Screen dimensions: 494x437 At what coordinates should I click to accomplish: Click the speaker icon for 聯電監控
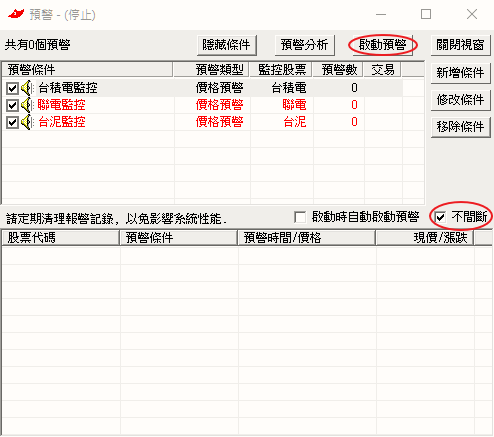[x=27, y=105]
